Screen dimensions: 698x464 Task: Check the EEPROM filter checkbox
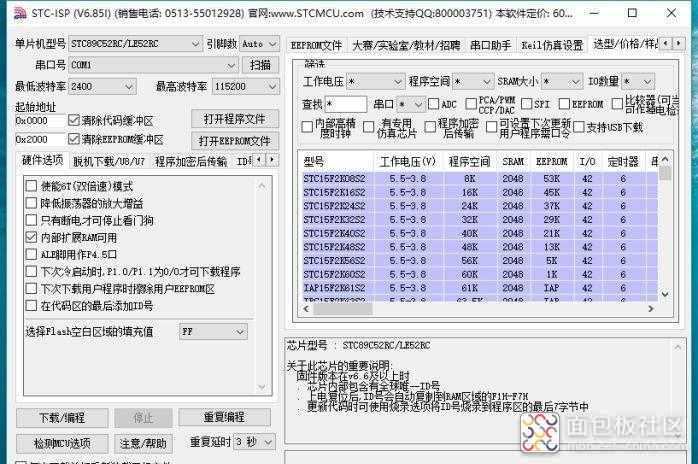tap(564, 104)
